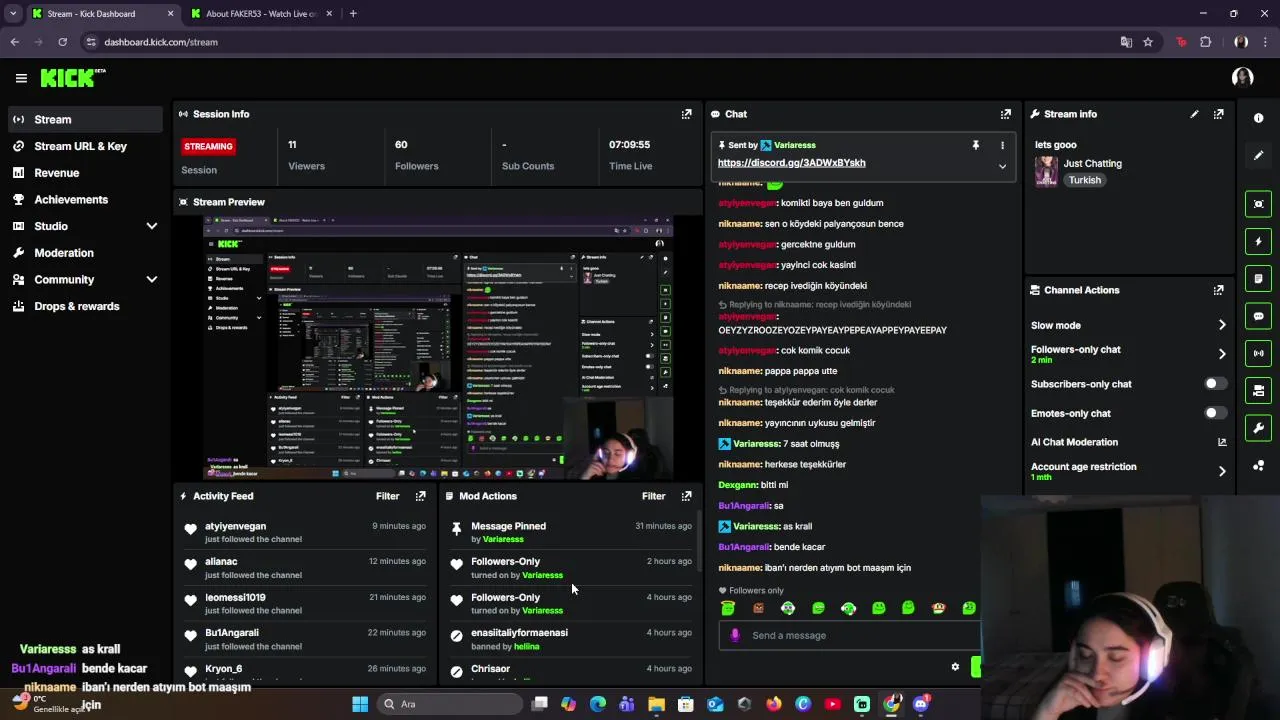Open Activity Feed Filter
Image resolution: width=1280 pixels, height=720 pixels.
[x=387, y=496]
